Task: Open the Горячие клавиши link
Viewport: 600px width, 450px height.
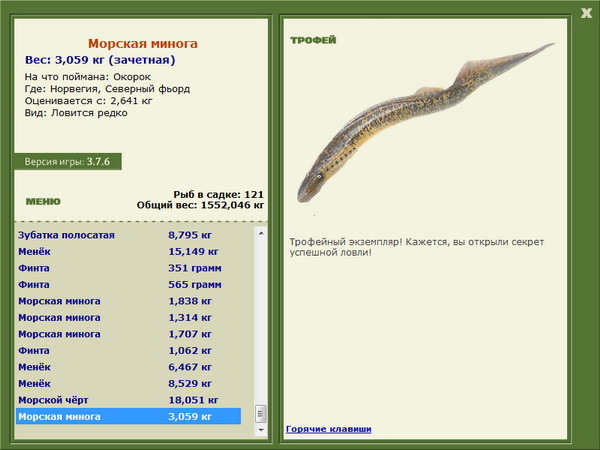Action: tap(329, 429)
